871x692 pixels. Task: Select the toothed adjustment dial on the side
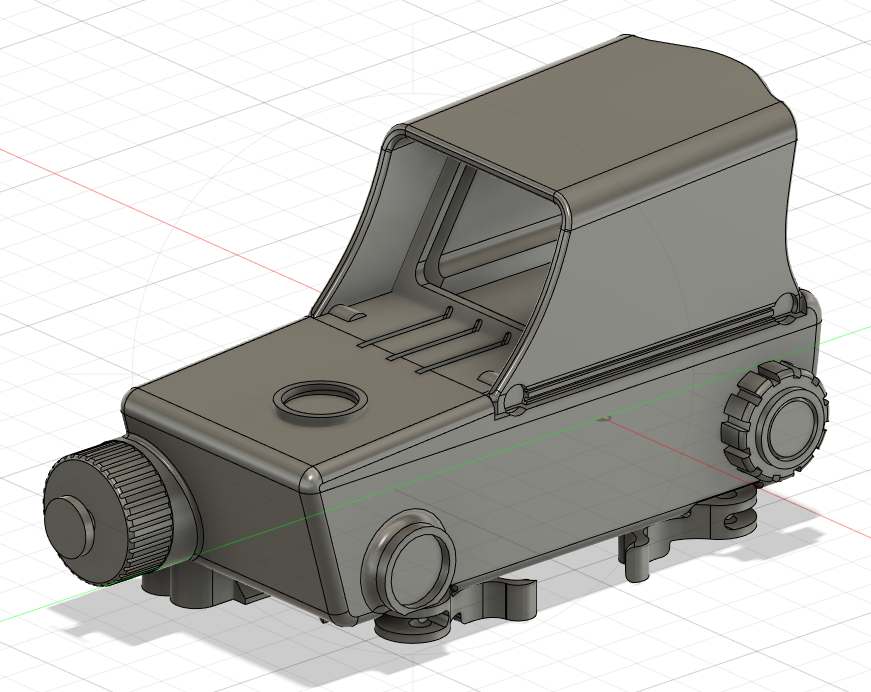point(774,420)
